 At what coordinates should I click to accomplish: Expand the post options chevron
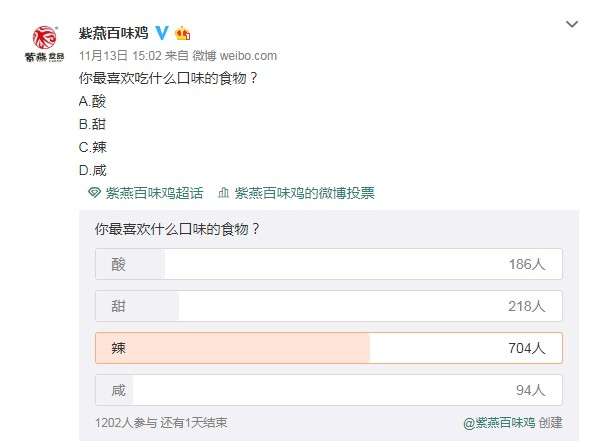[x=572, y=24]
